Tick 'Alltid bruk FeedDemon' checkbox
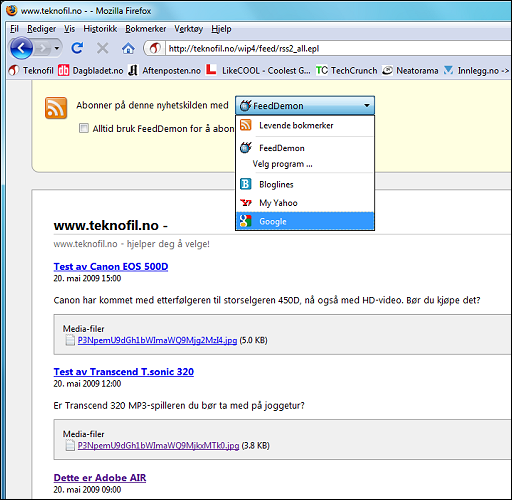 tap(84, 128)
